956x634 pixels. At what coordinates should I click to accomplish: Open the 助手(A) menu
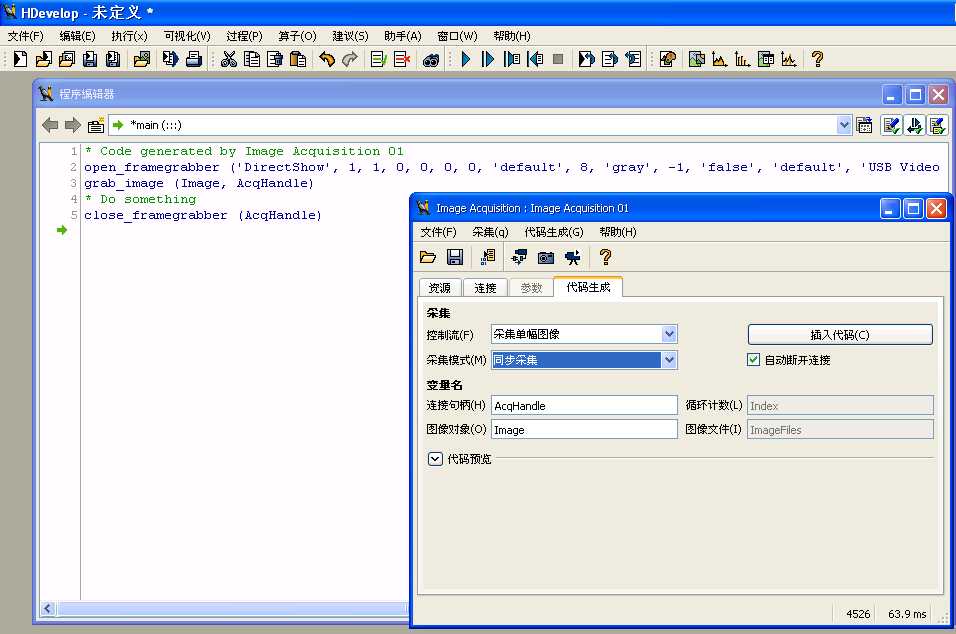(403, 36)
